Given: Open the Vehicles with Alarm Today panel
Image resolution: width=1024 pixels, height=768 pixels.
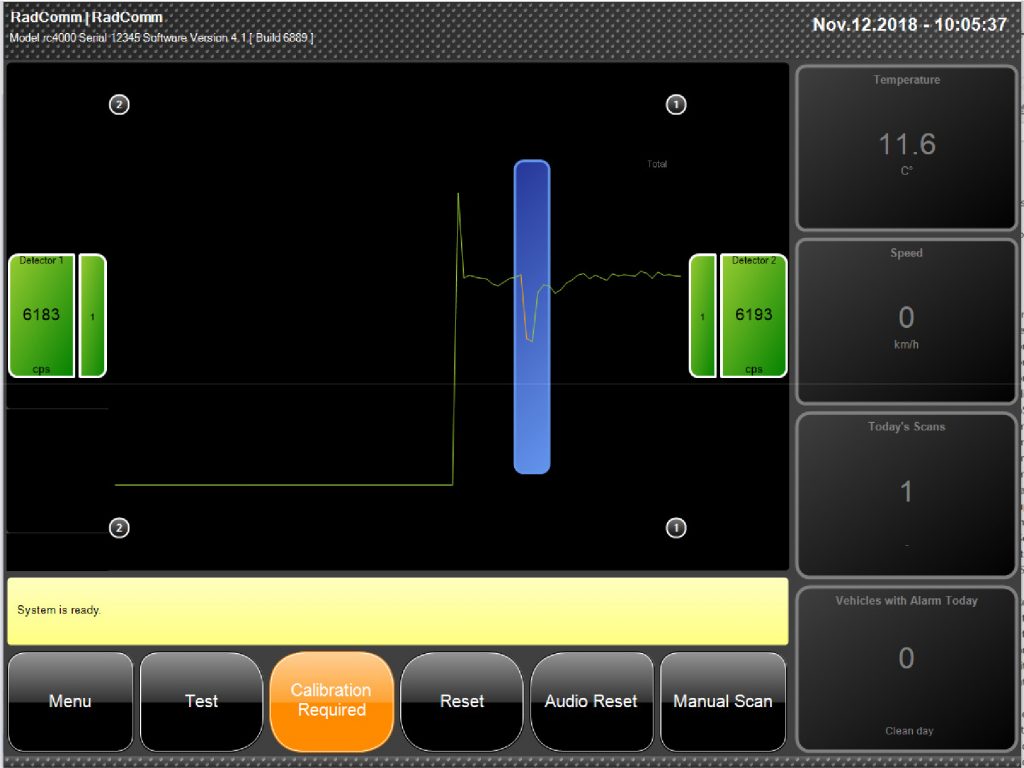Looking at the screenshot, I should (x=906, y=667).
